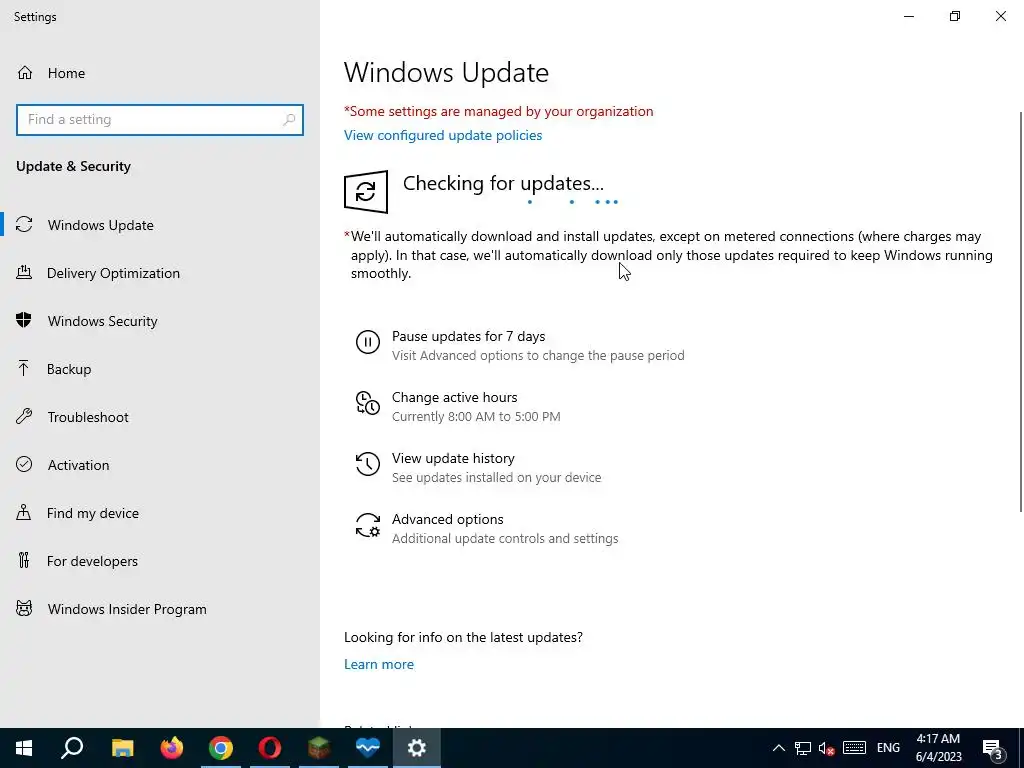This screenshot has width=1024, height=768.
Task: Launch File Explorer from taskbar
Action: click(x=122, y=748)
